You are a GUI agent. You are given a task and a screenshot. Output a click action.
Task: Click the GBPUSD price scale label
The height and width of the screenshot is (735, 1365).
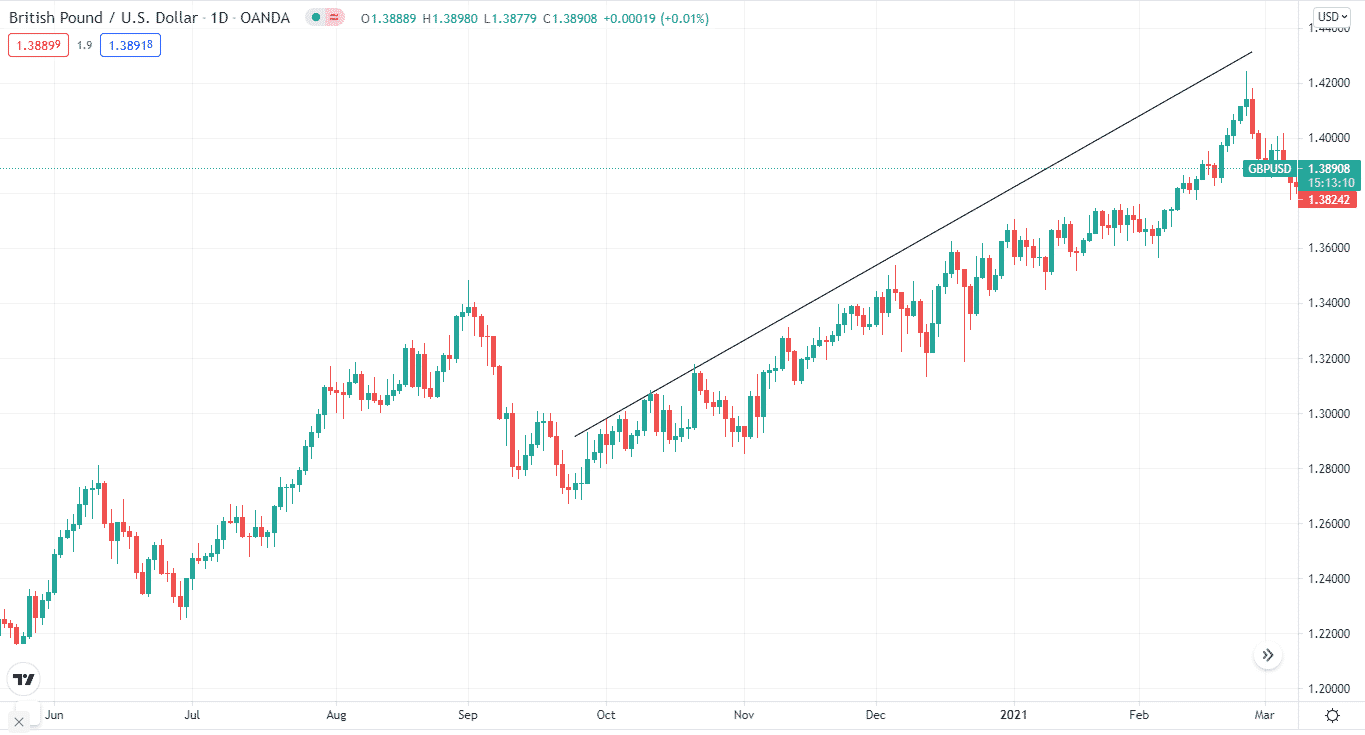pyautogui.click(x=1270, y=169)
